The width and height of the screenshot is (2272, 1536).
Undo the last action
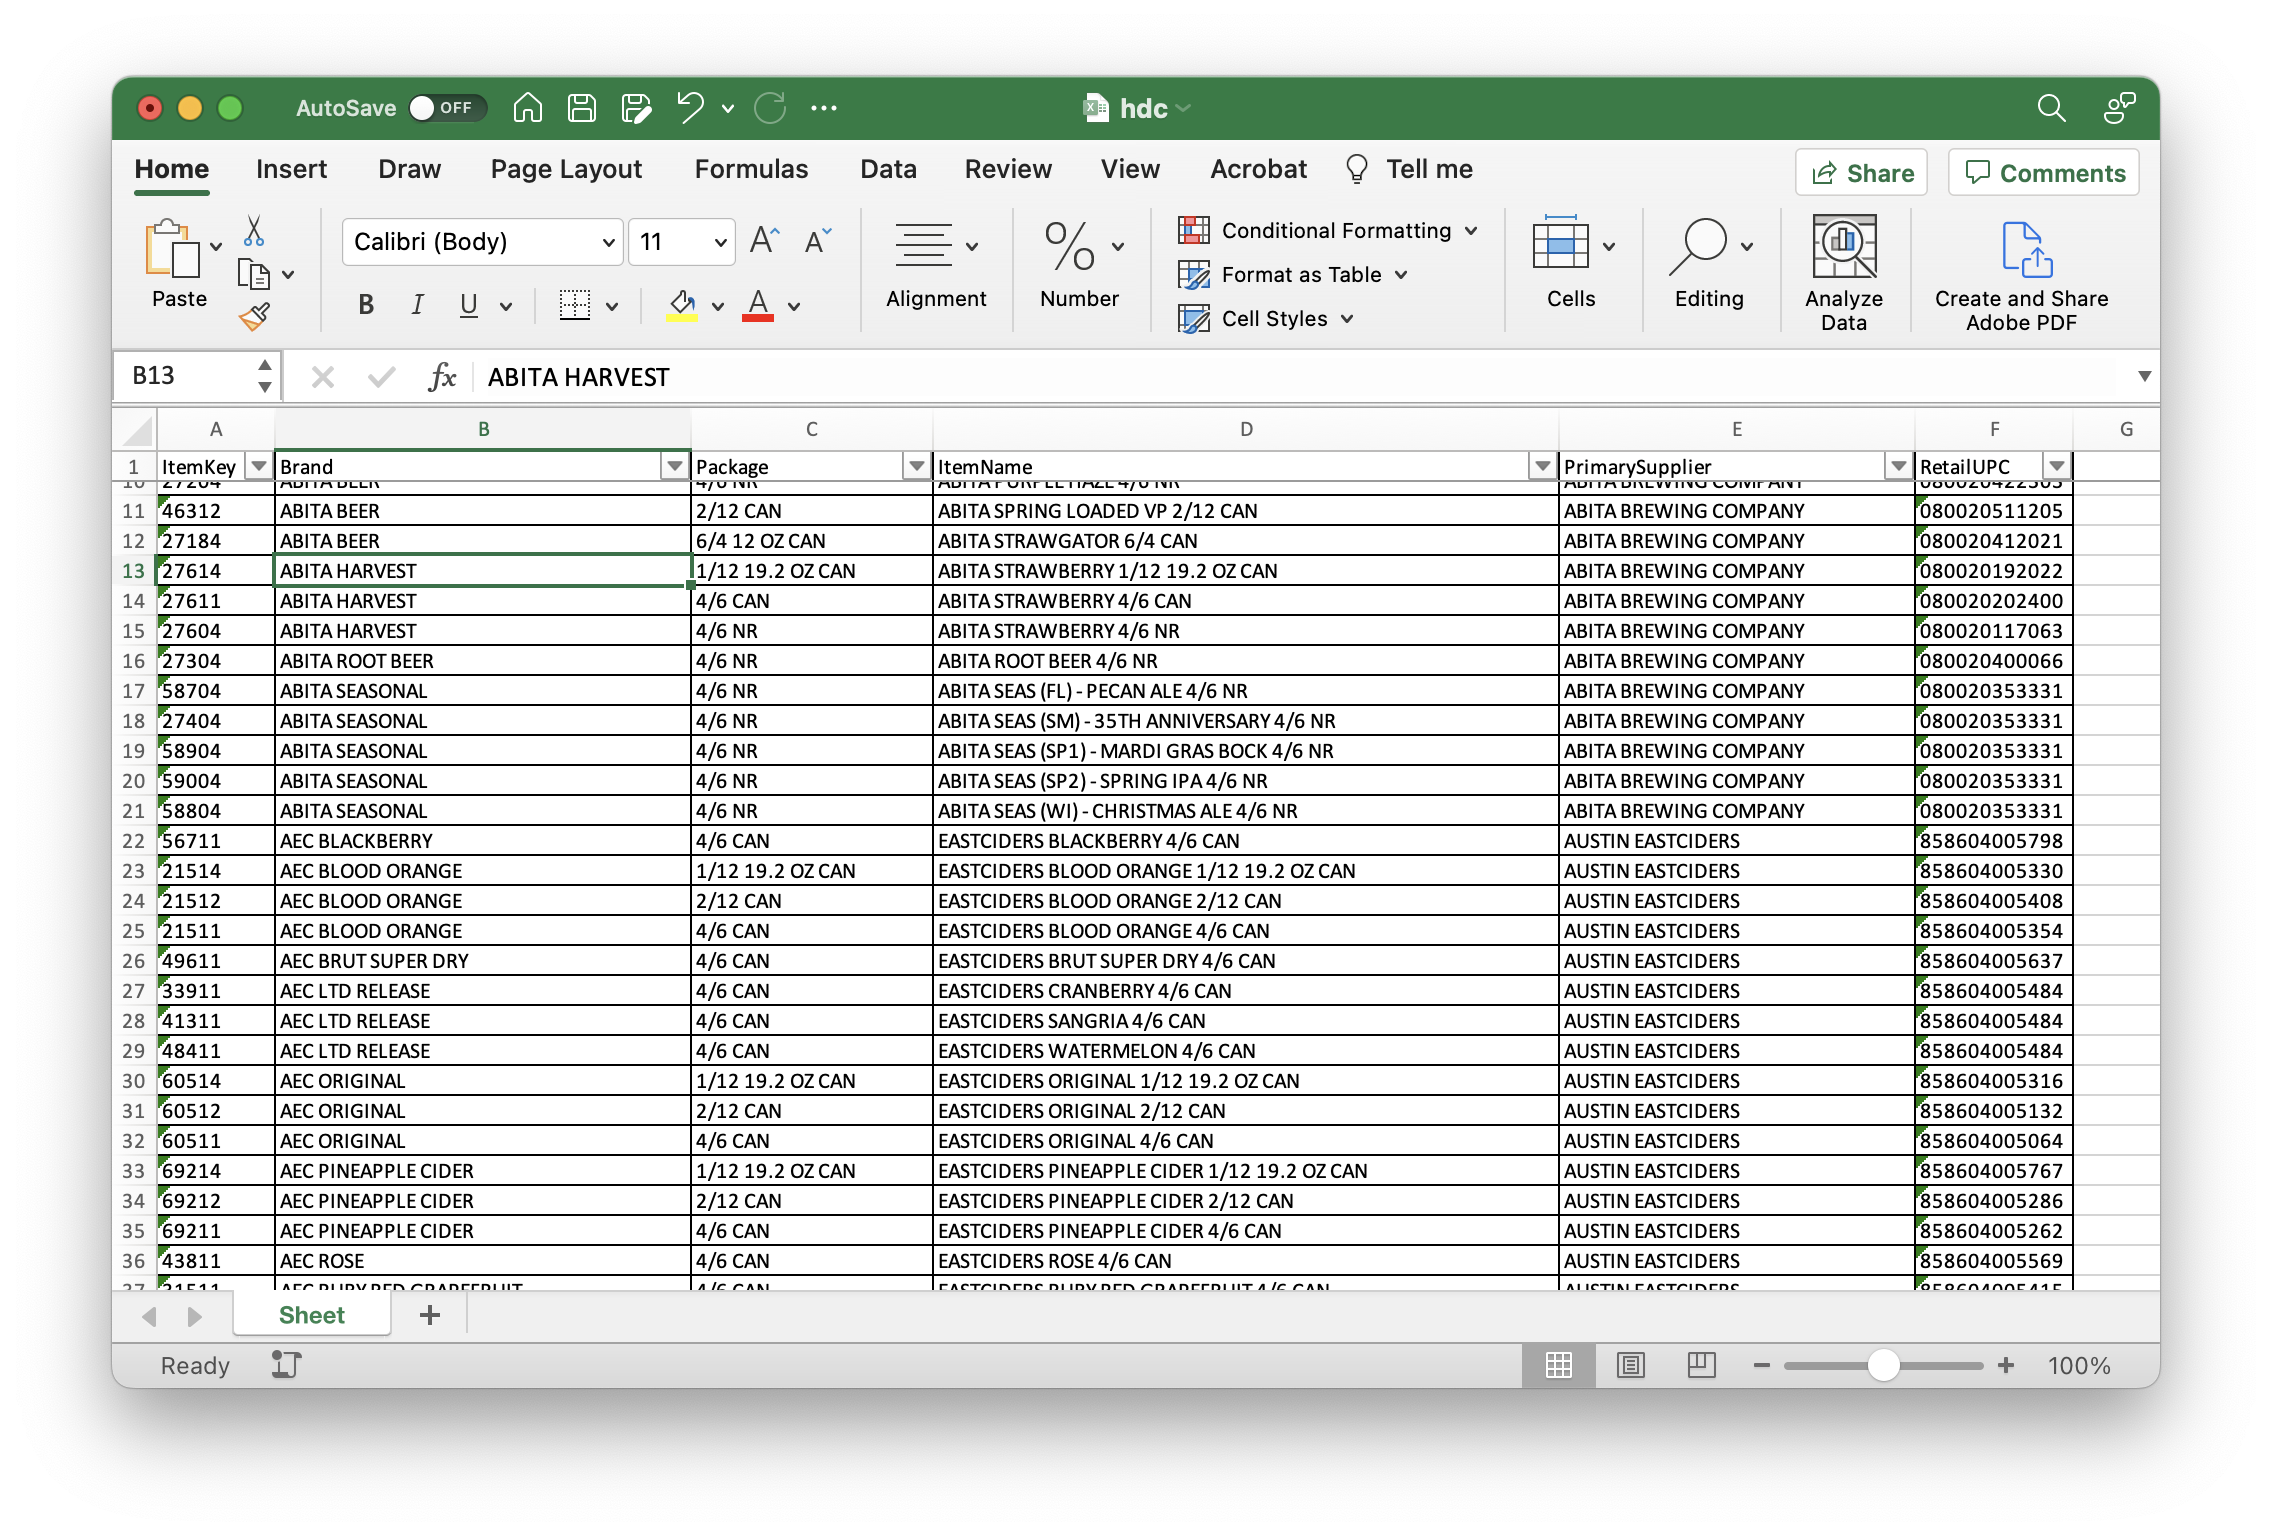coord(690,108)
